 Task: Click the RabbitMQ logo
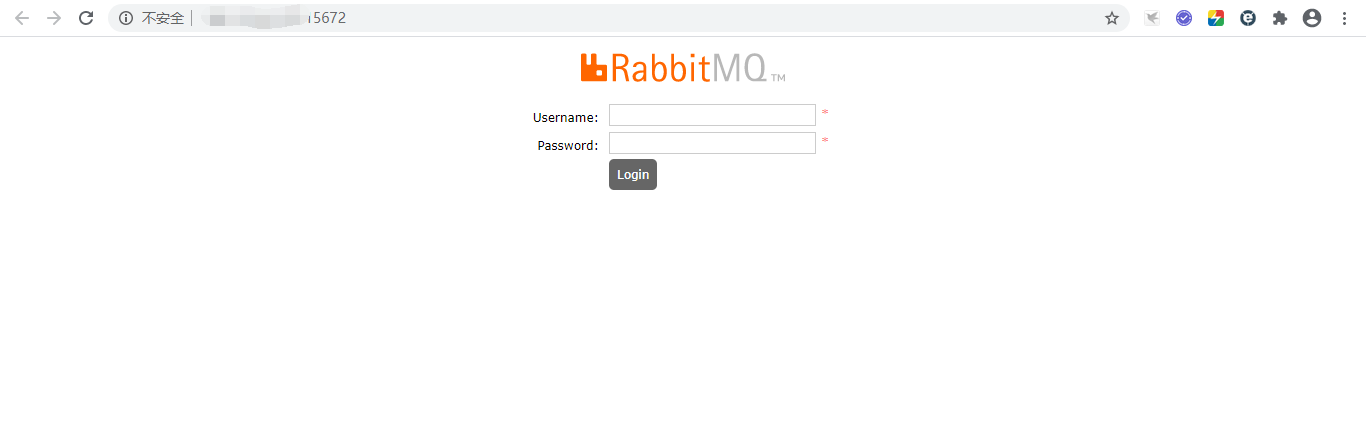tap(683, 67)
